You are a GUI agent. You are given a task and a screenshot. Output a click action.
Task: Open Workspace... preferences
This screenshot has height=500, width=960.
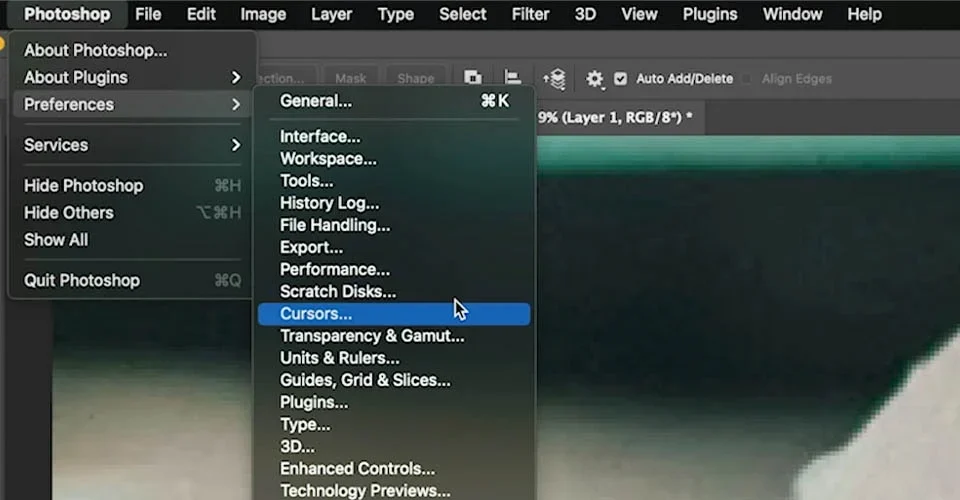point(394,159)
